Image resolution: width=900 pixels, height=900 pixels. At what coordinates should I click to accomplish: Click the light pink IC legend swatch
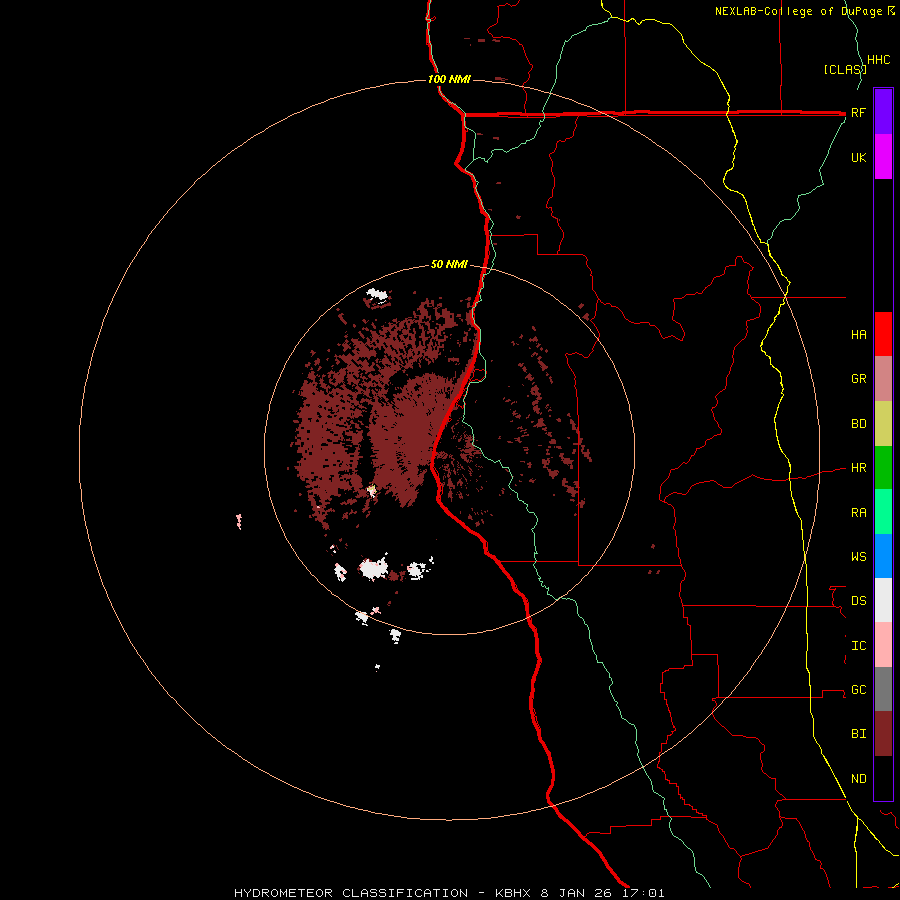click(883, 645)
